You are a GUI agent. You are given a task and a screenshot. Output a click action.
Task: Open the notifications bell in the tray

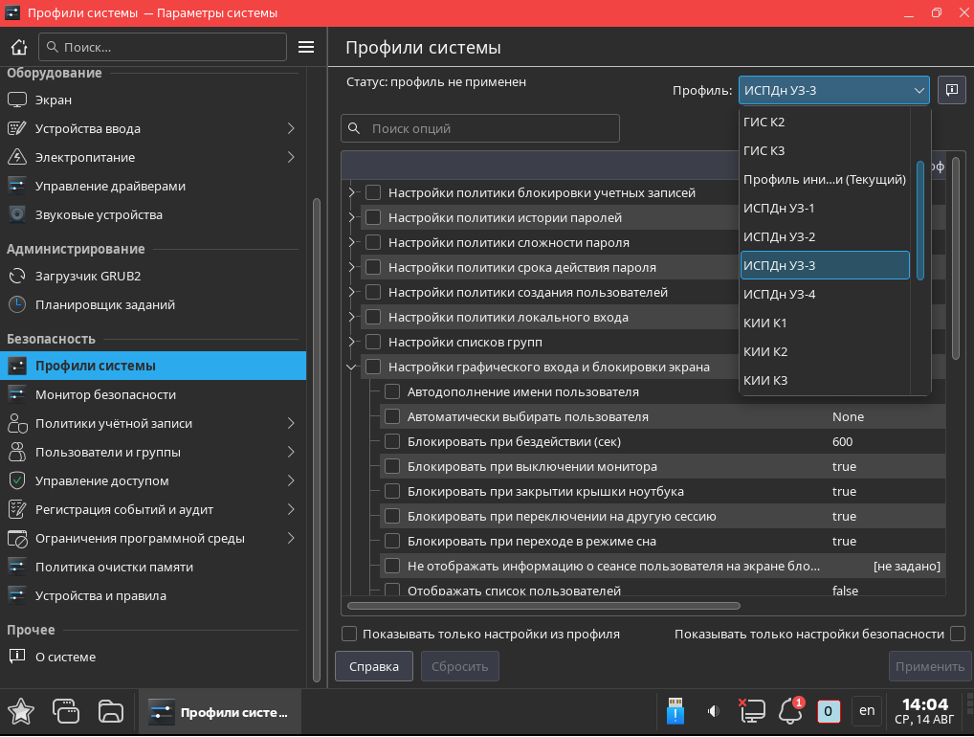(x=791, y=711)
